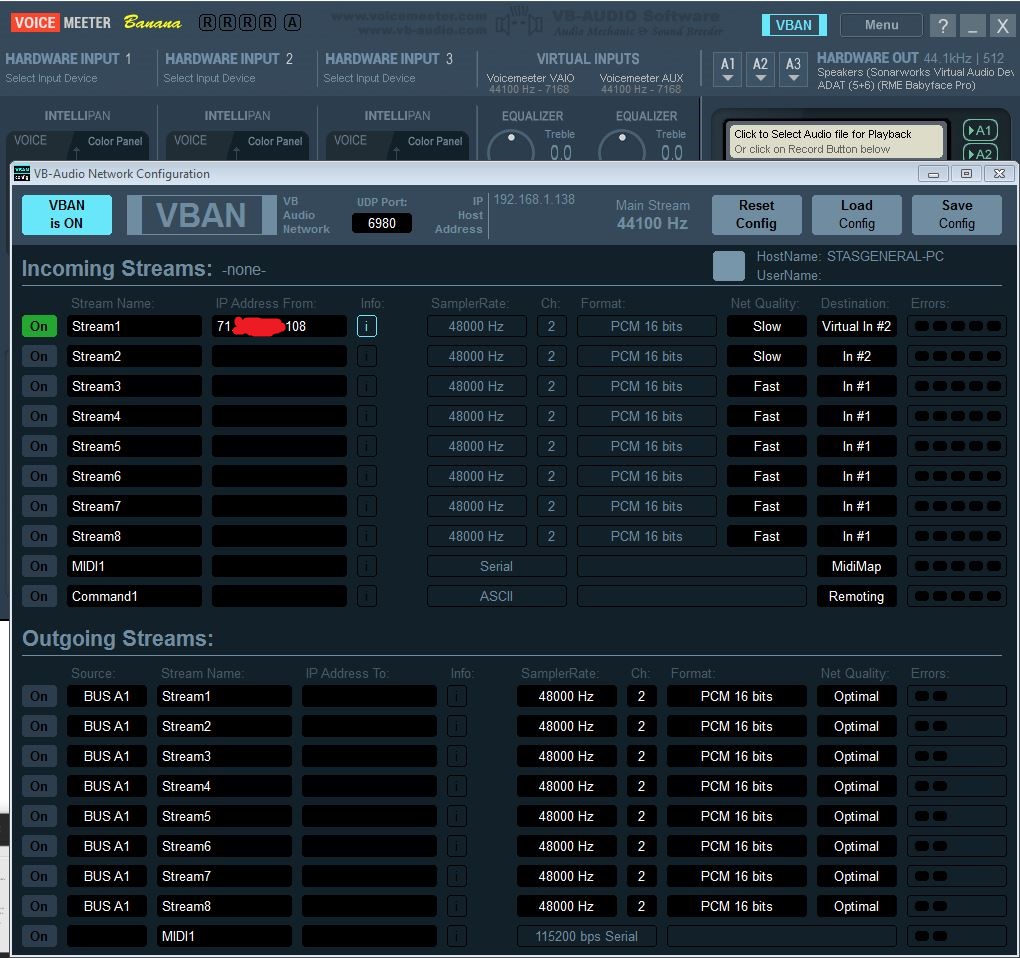The width and height of the screenshot is (1020, 958).
Task: Change Stream1 net quality Slow
Action: pos(766,326)
